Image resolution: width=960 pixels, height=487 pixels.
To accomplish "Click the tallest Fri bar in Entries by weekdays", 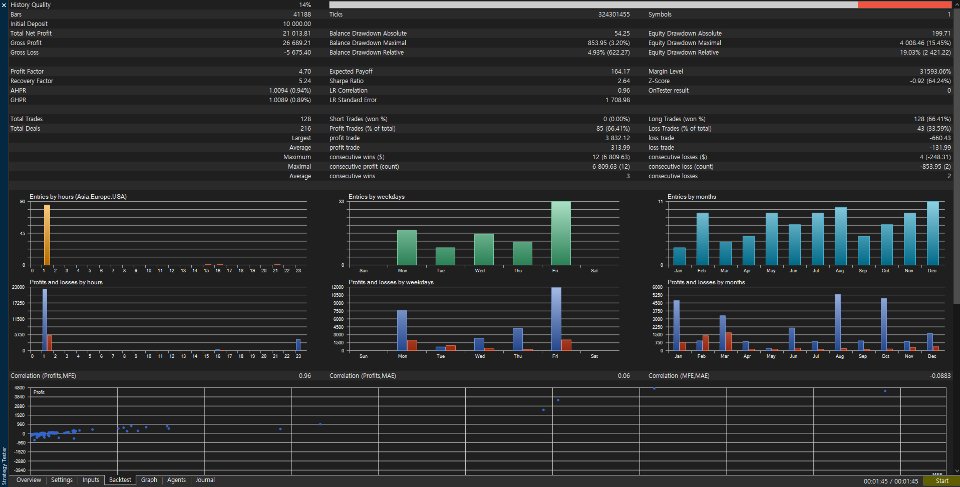I will click(x=561, y=233).
